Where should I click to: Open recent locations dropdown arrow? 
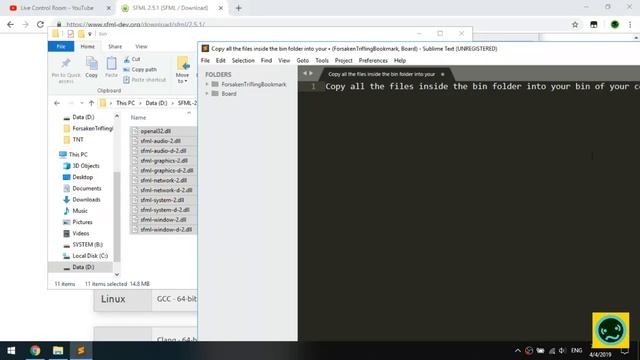(x=82, y=103)
